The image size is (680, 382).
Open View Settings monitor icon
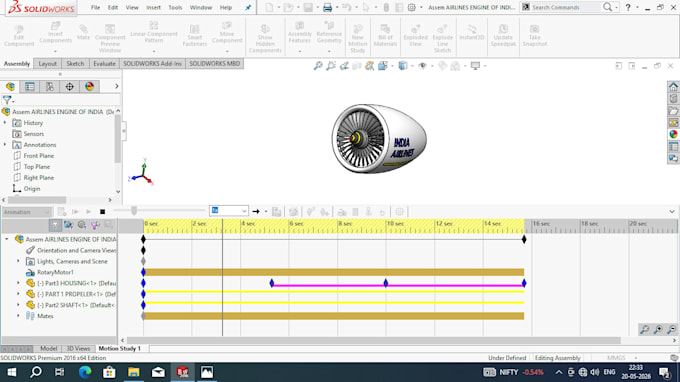tap(475, 65)
